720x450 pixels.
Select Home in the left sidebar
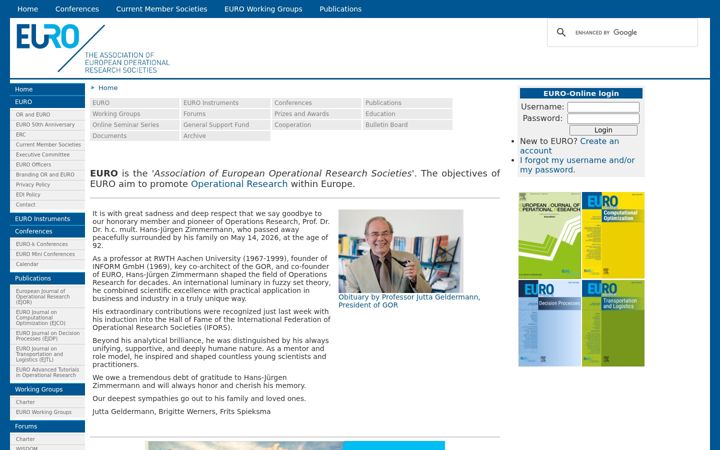(x=47, y=89)
